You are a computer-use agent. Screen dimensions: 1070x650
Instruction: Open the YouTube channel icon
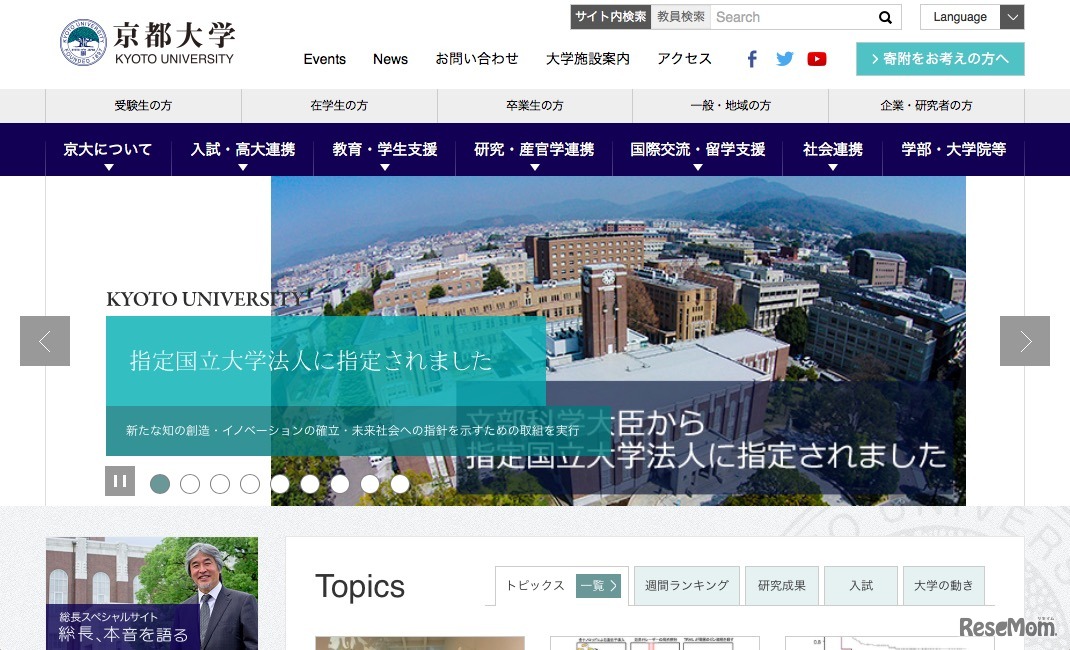[x=817, y=59]
